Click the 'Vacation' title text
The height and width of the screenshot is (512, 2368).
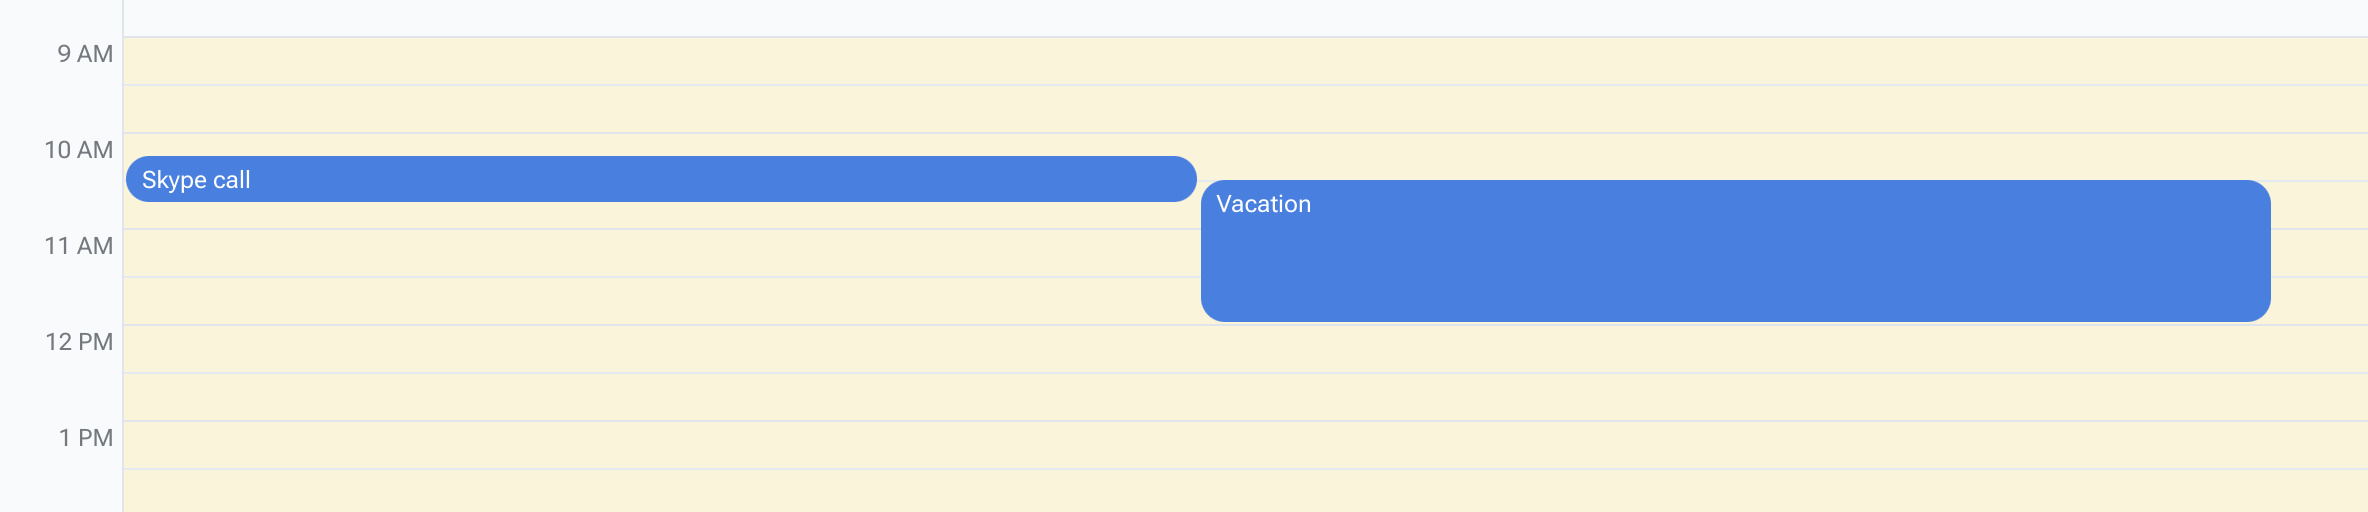pos(1263,204)
